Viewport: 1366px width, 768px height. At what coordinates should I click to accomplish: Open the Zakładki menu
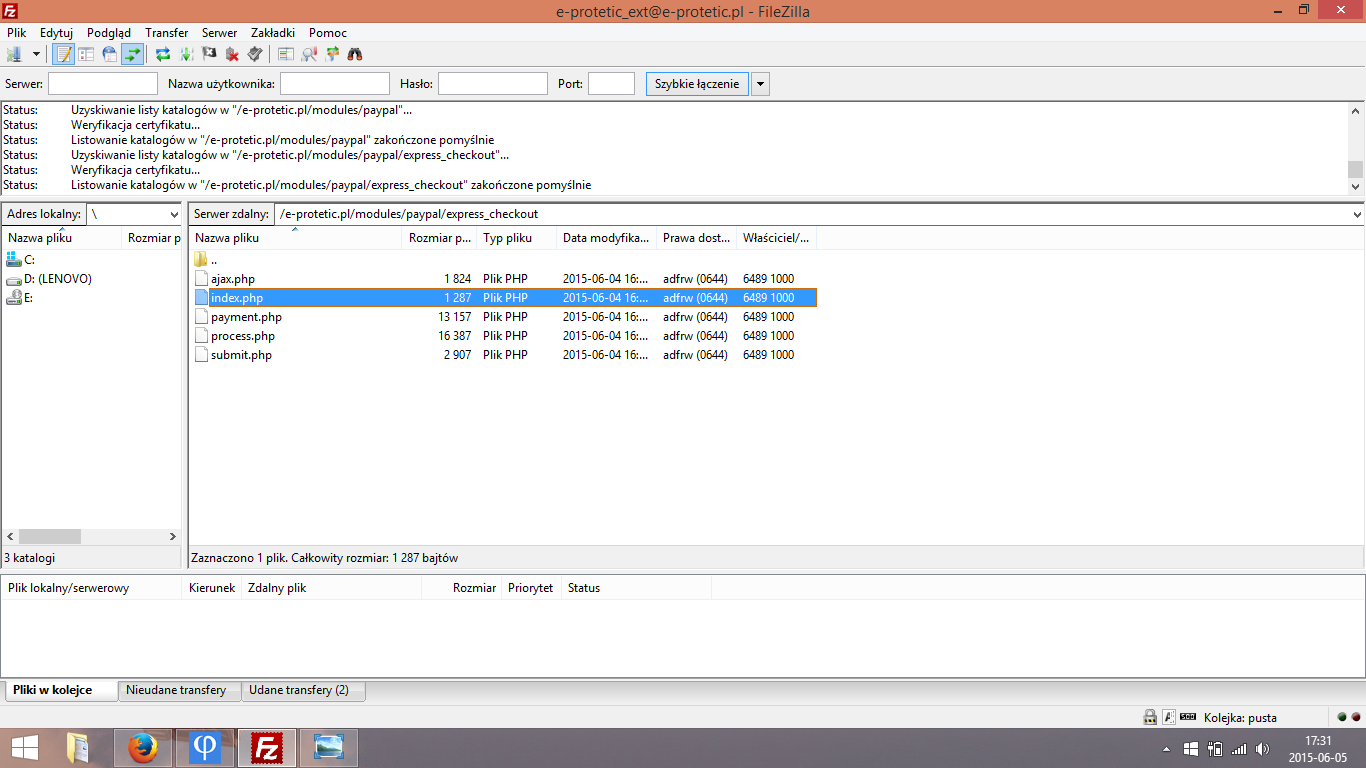[x=273, y=33]
